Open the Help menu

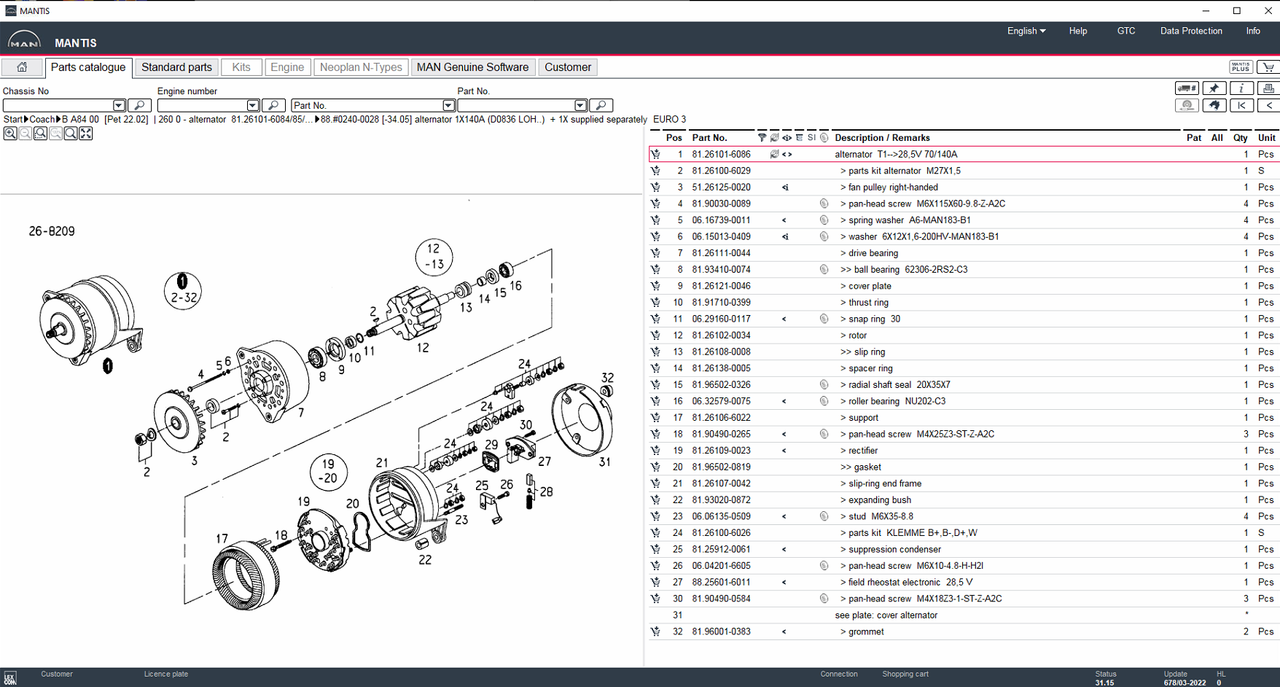1078,31
